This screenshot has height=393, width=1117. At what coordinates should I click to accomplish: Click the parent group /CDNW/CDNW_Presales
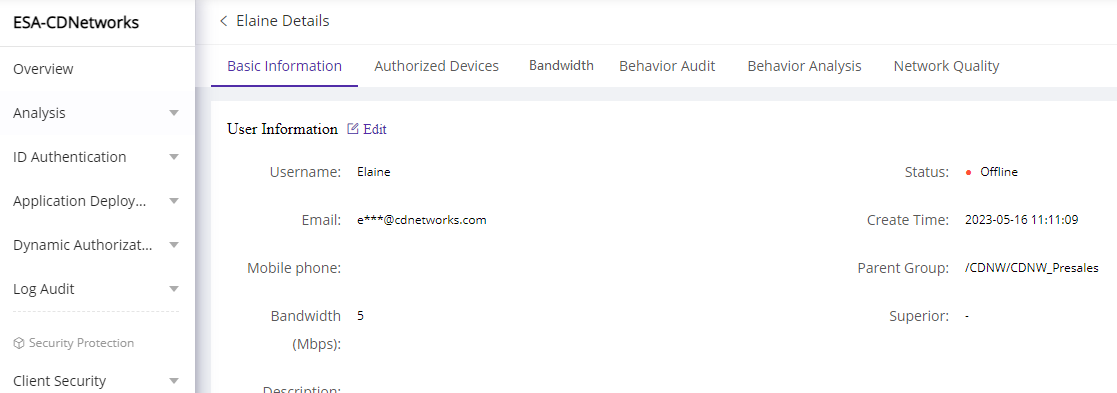pyautogui.click(x=1032, y=268)
